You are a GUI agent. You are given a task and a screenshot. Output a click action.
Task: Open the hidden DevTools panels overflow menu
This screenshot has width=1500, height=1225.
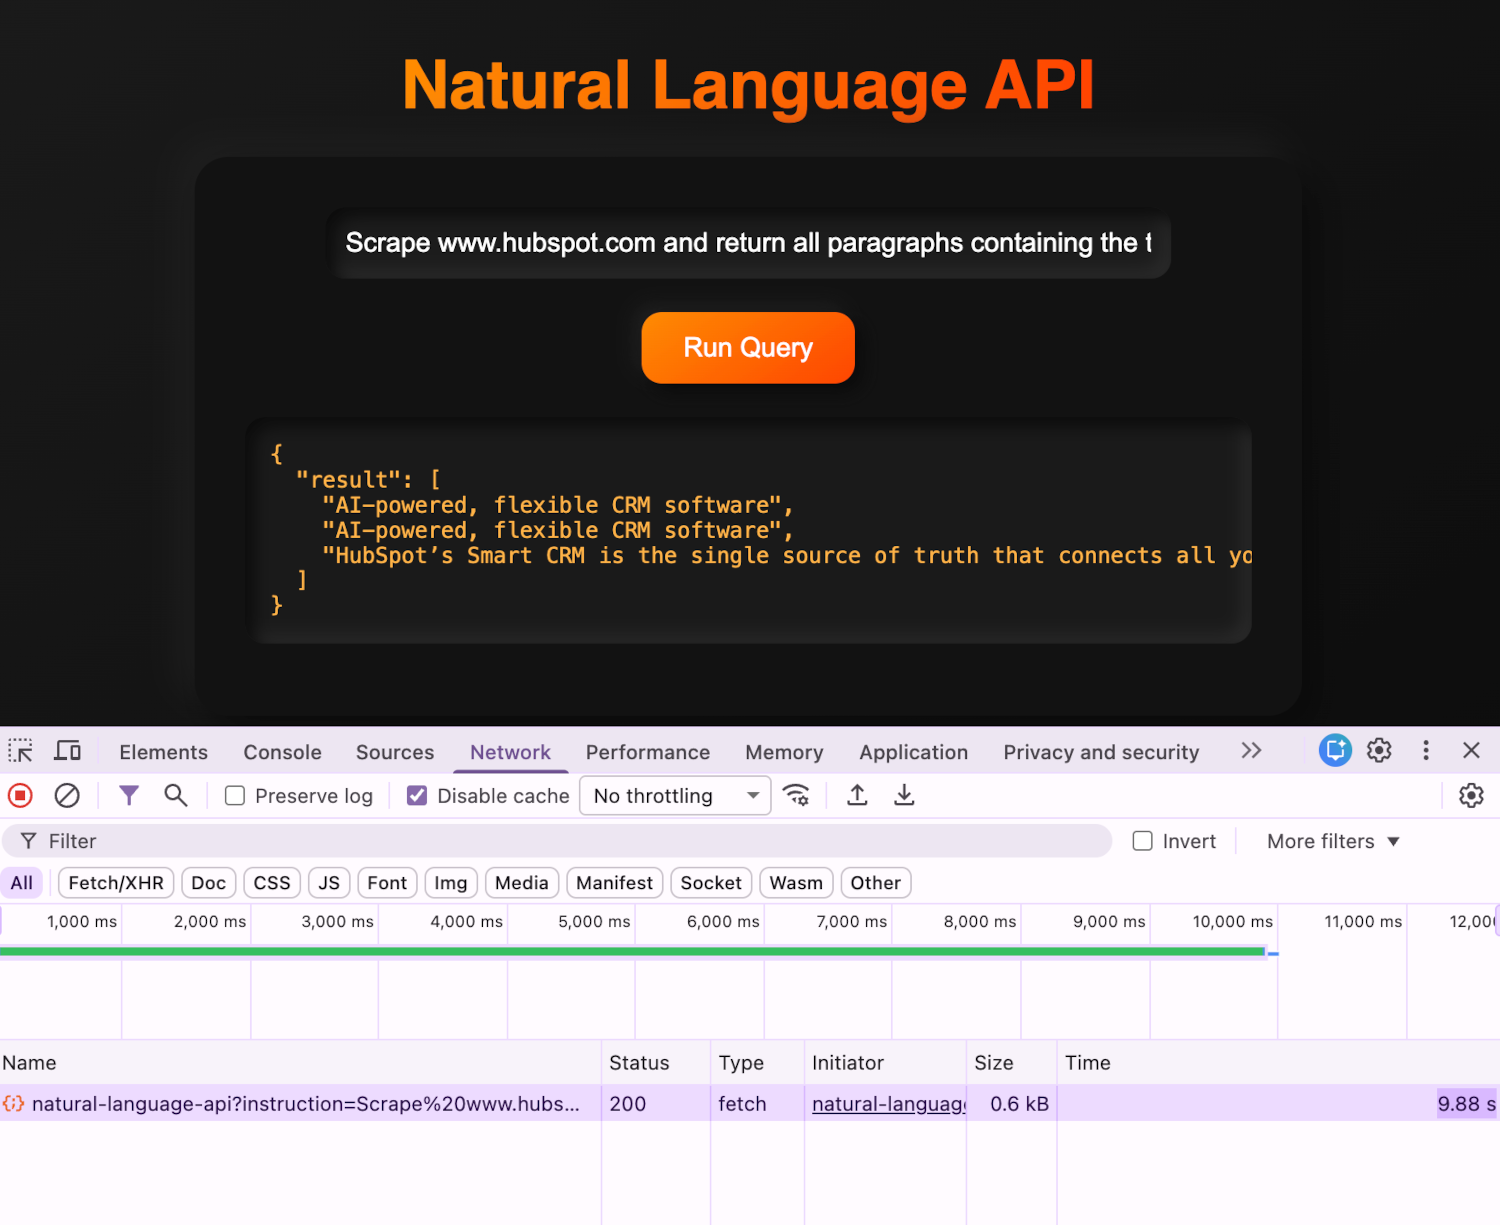(x=1251, y=750)
